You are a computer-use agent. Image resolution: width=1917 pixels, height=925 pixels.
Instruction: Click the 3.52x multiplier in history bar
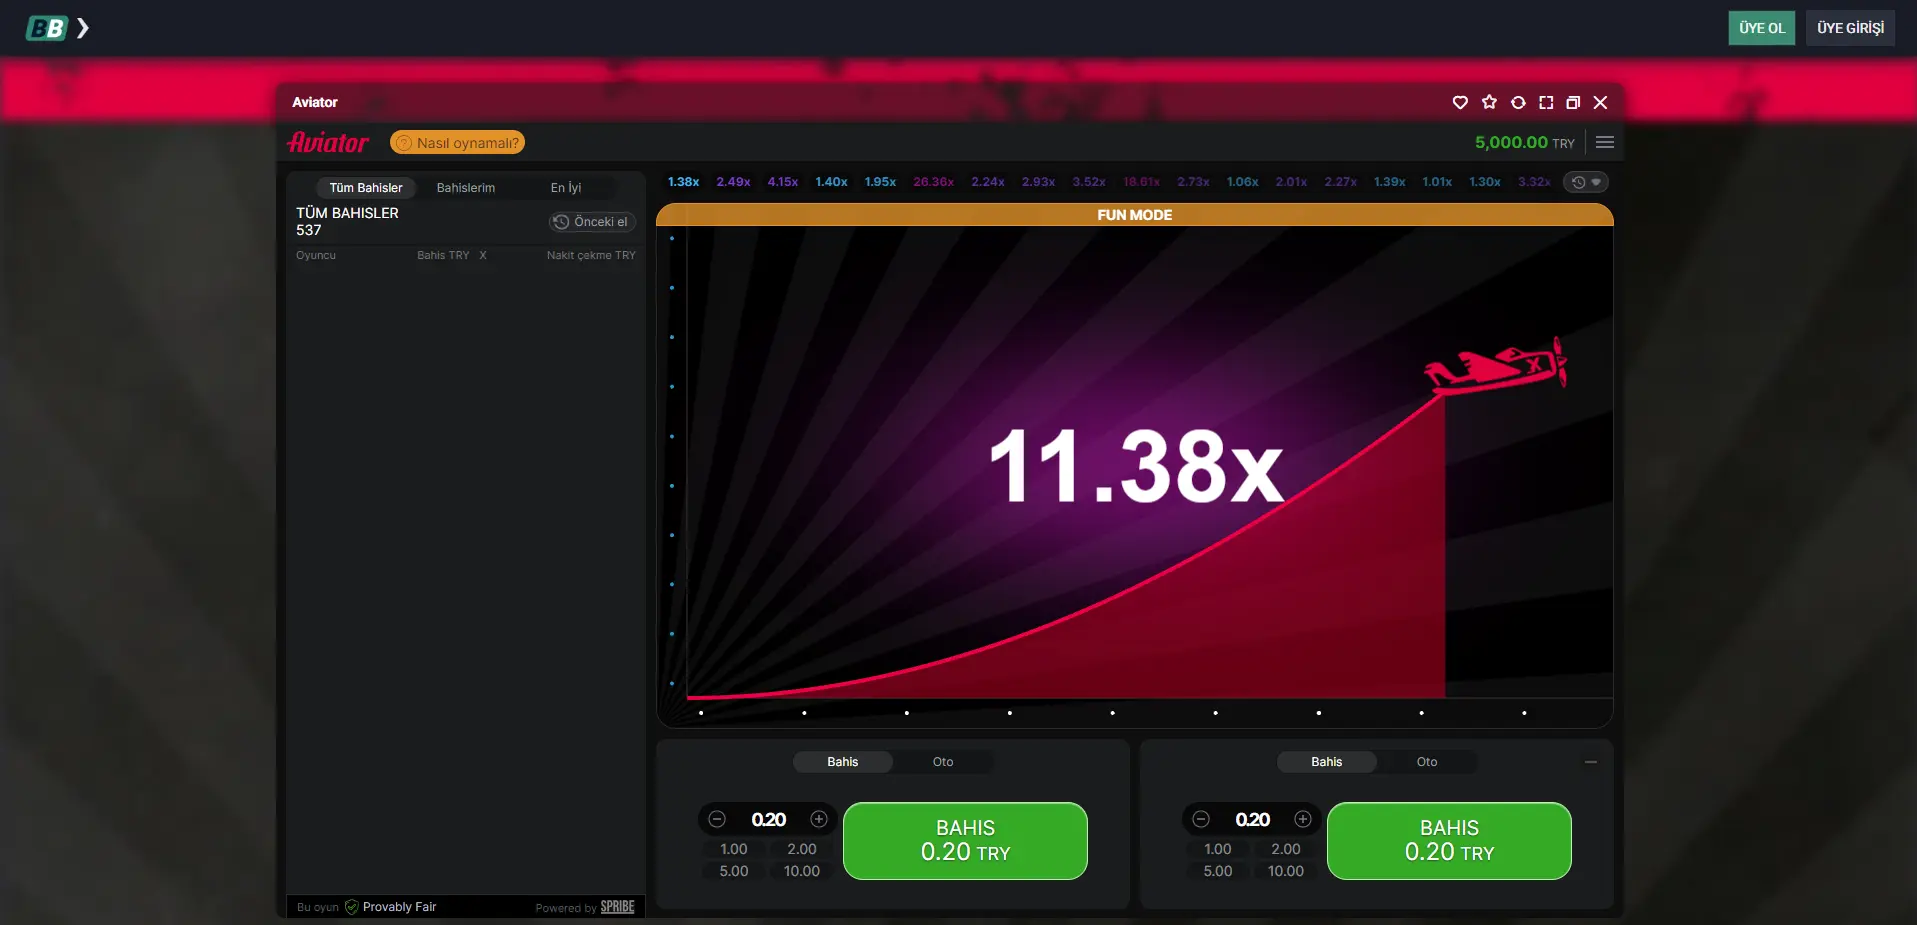click(1089, 182)
